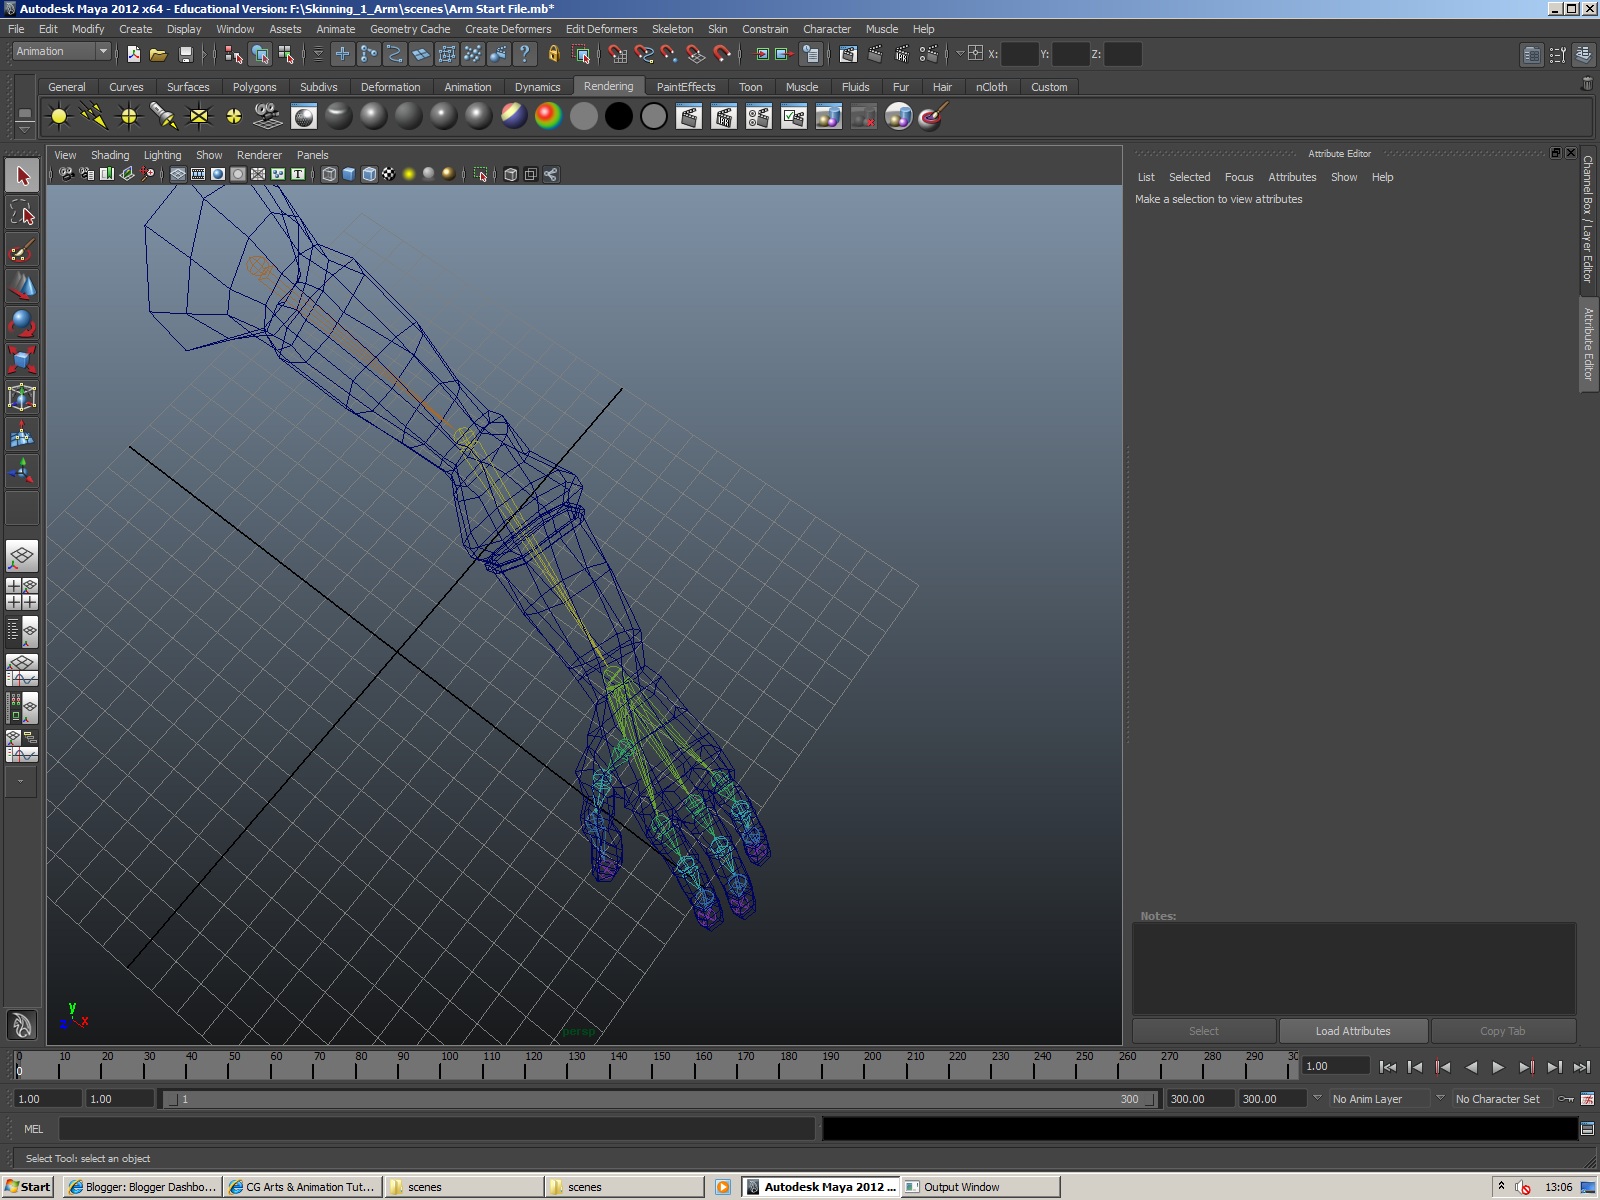The height and width of the screenshot is (1200, 1600).
Task: Activate the Rotate tool
Action: 22,324
